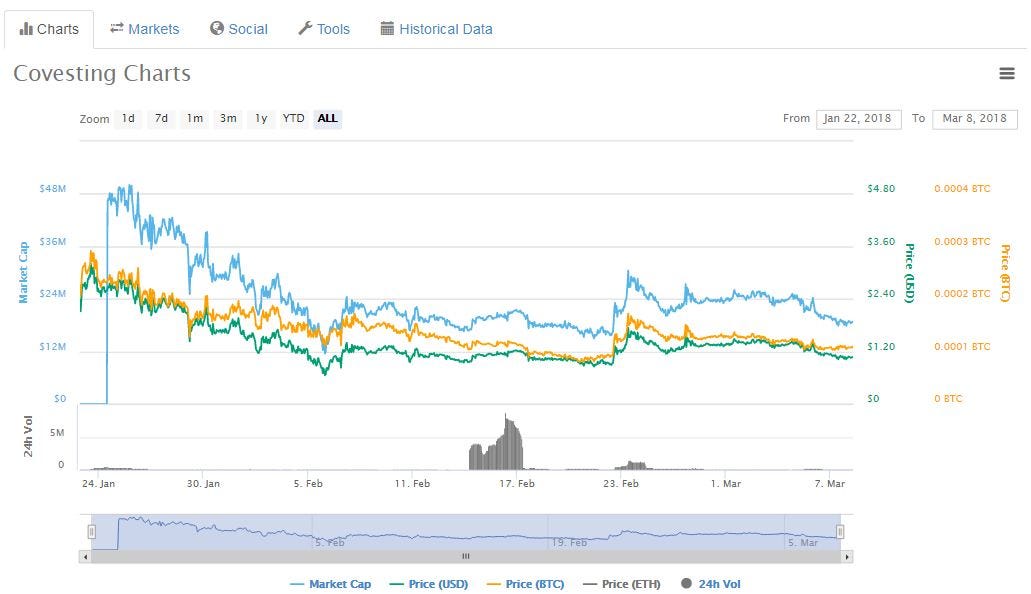1031x594 pixels.
Task: Click the Covesting Charts heading
Action: (102, 74)
